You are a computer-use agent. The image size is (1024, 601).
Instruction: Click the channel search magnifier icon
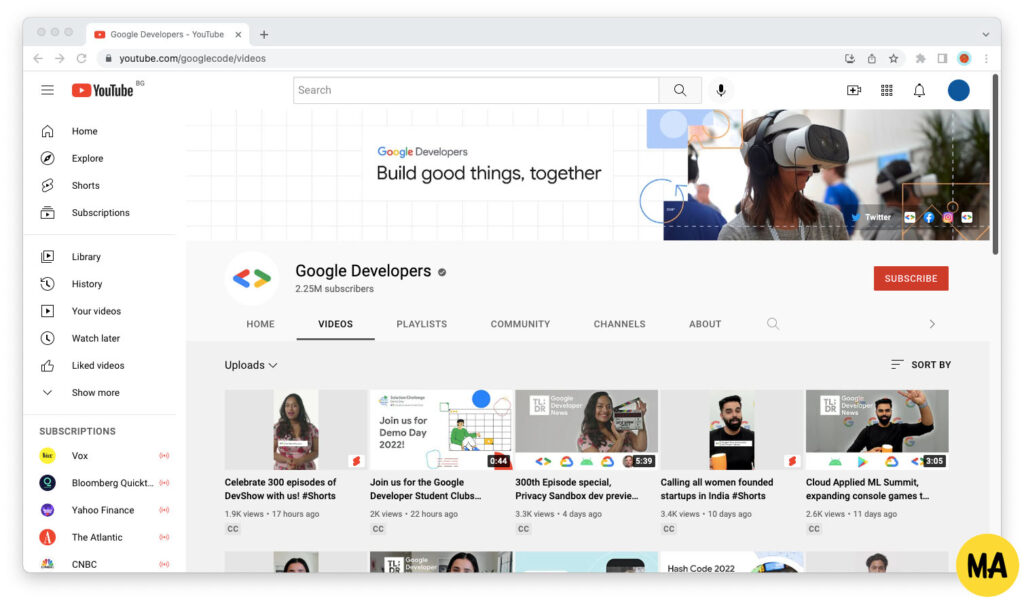coord(773,324)
